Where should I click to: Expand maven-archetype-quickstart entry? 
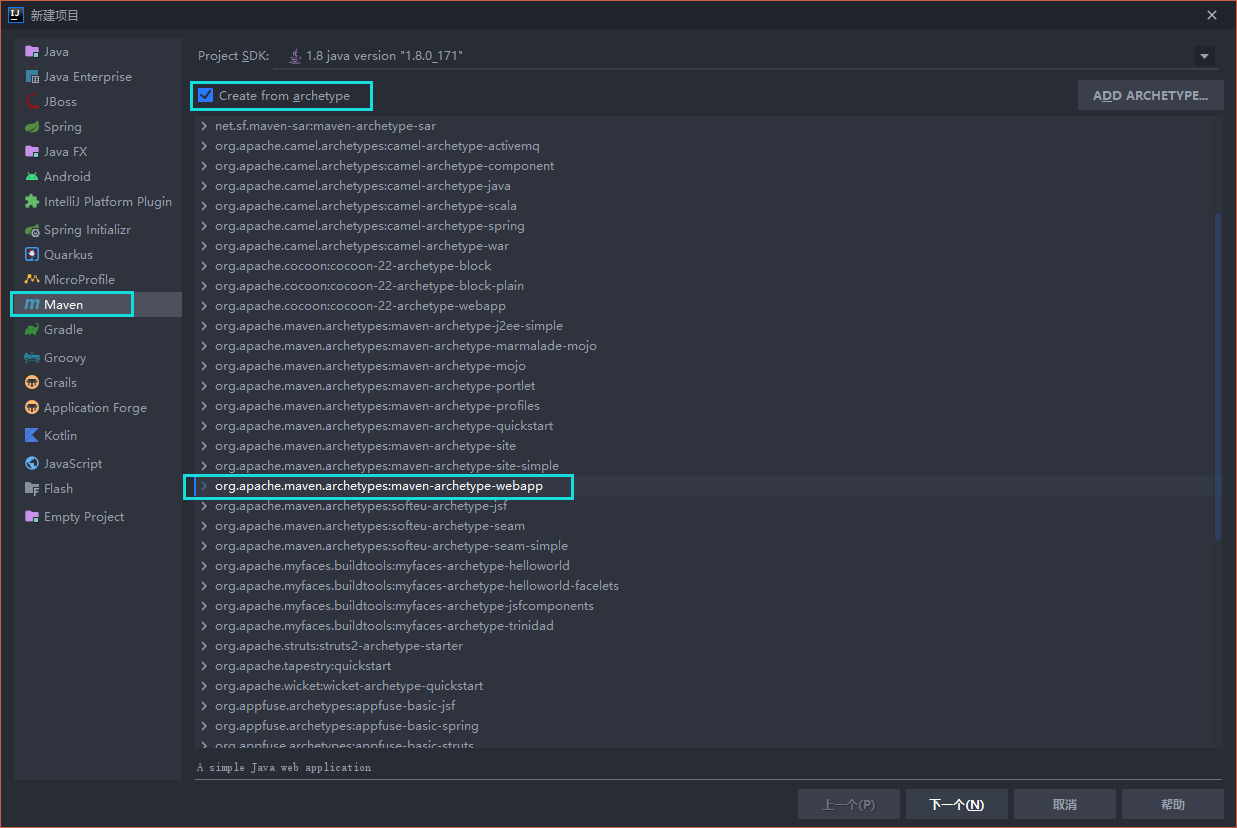[x=204, y=426]
